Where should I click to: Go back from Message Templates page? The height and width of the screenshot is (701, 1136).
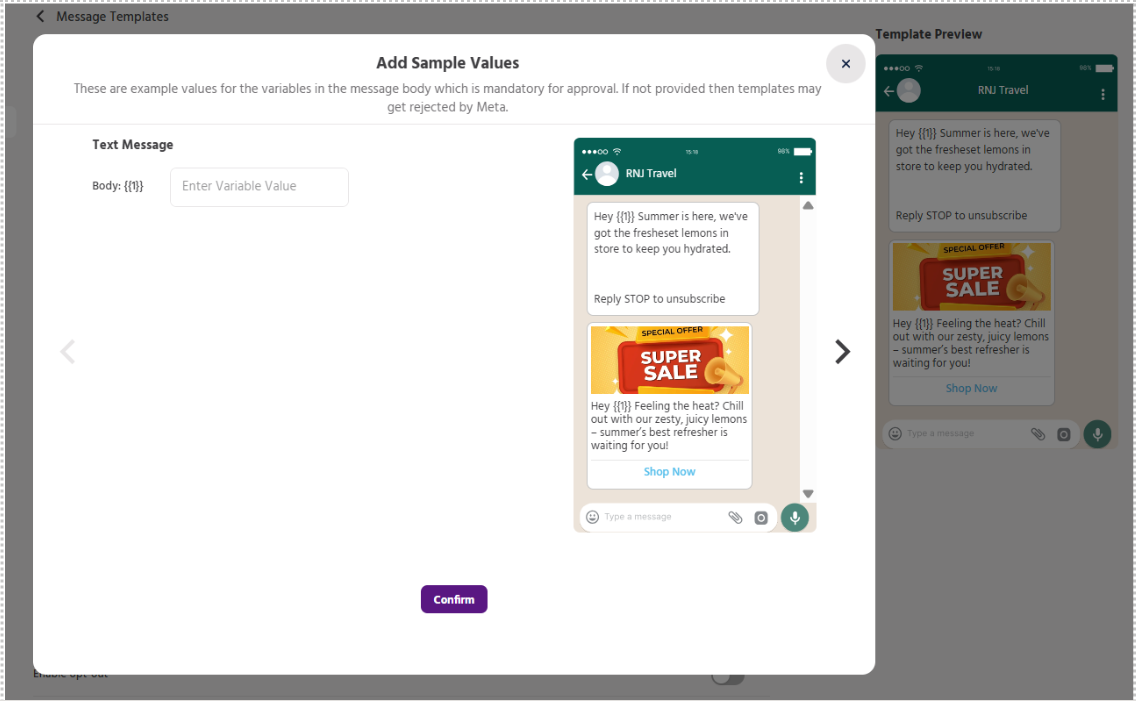coord(40,17)
